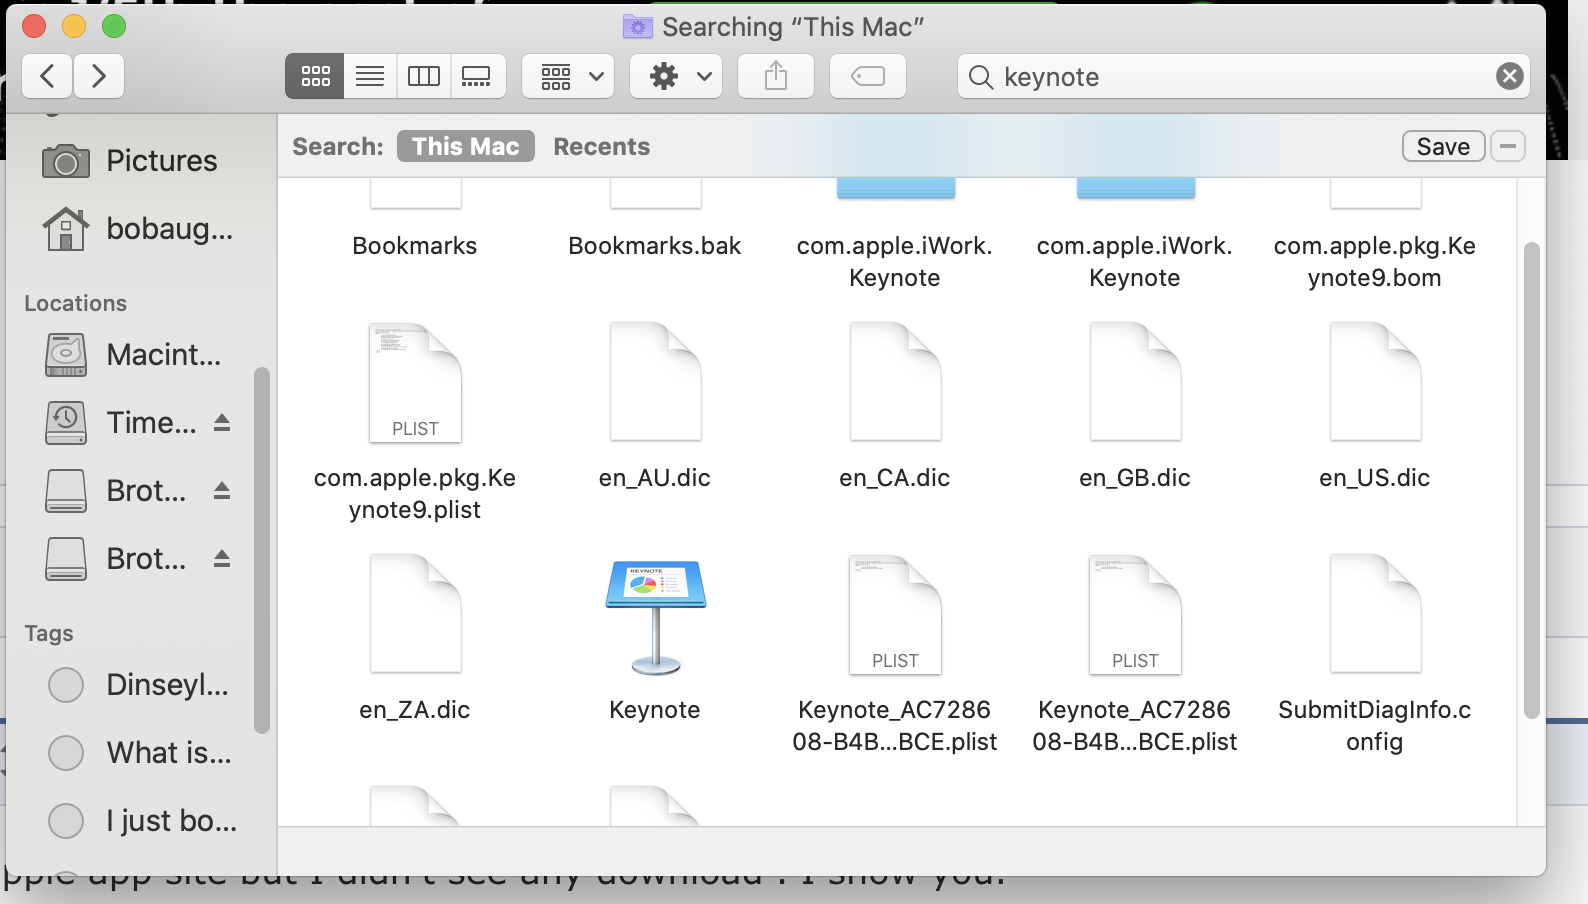1588x904 pixels.
Task: Remove search criteria with the minus button
Action: click(x=1508, y=146)
